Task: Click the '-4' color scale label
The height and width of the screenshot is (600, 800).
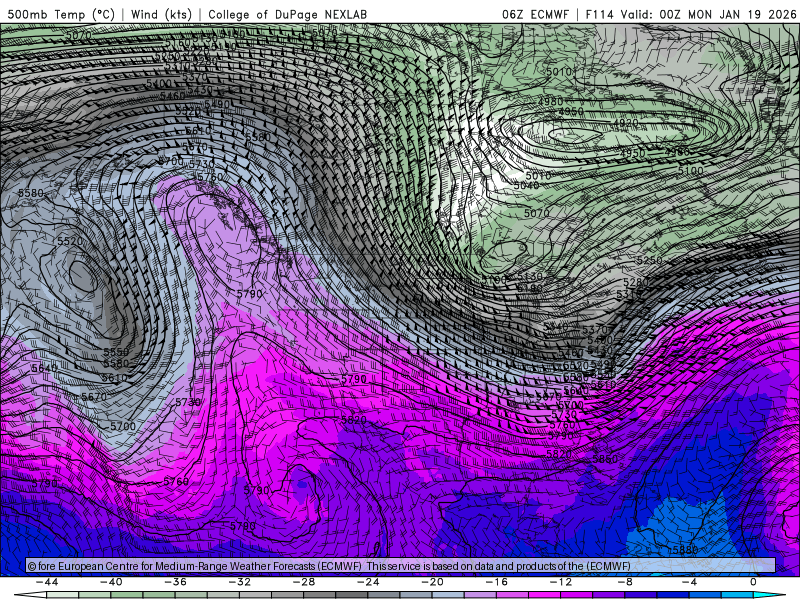Action: (x=689, y=582)
